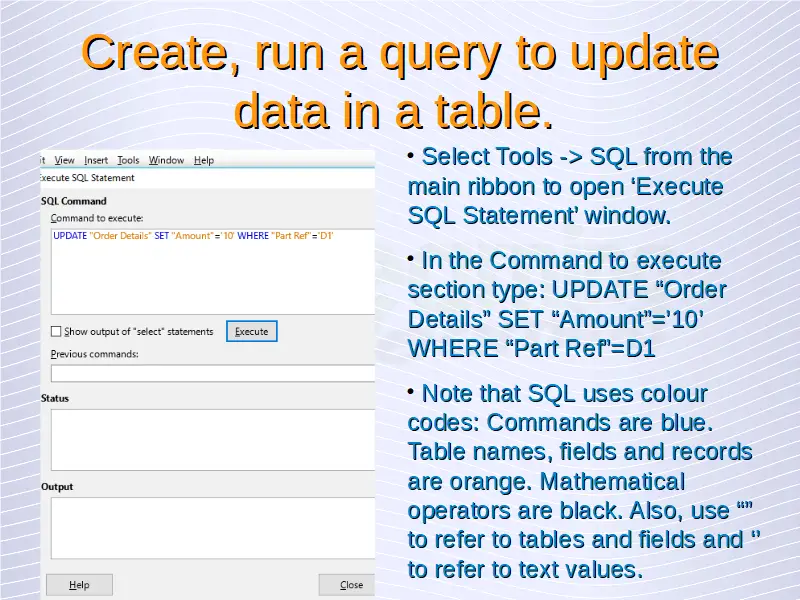Click the Command to execute text area

click(213, 271)
